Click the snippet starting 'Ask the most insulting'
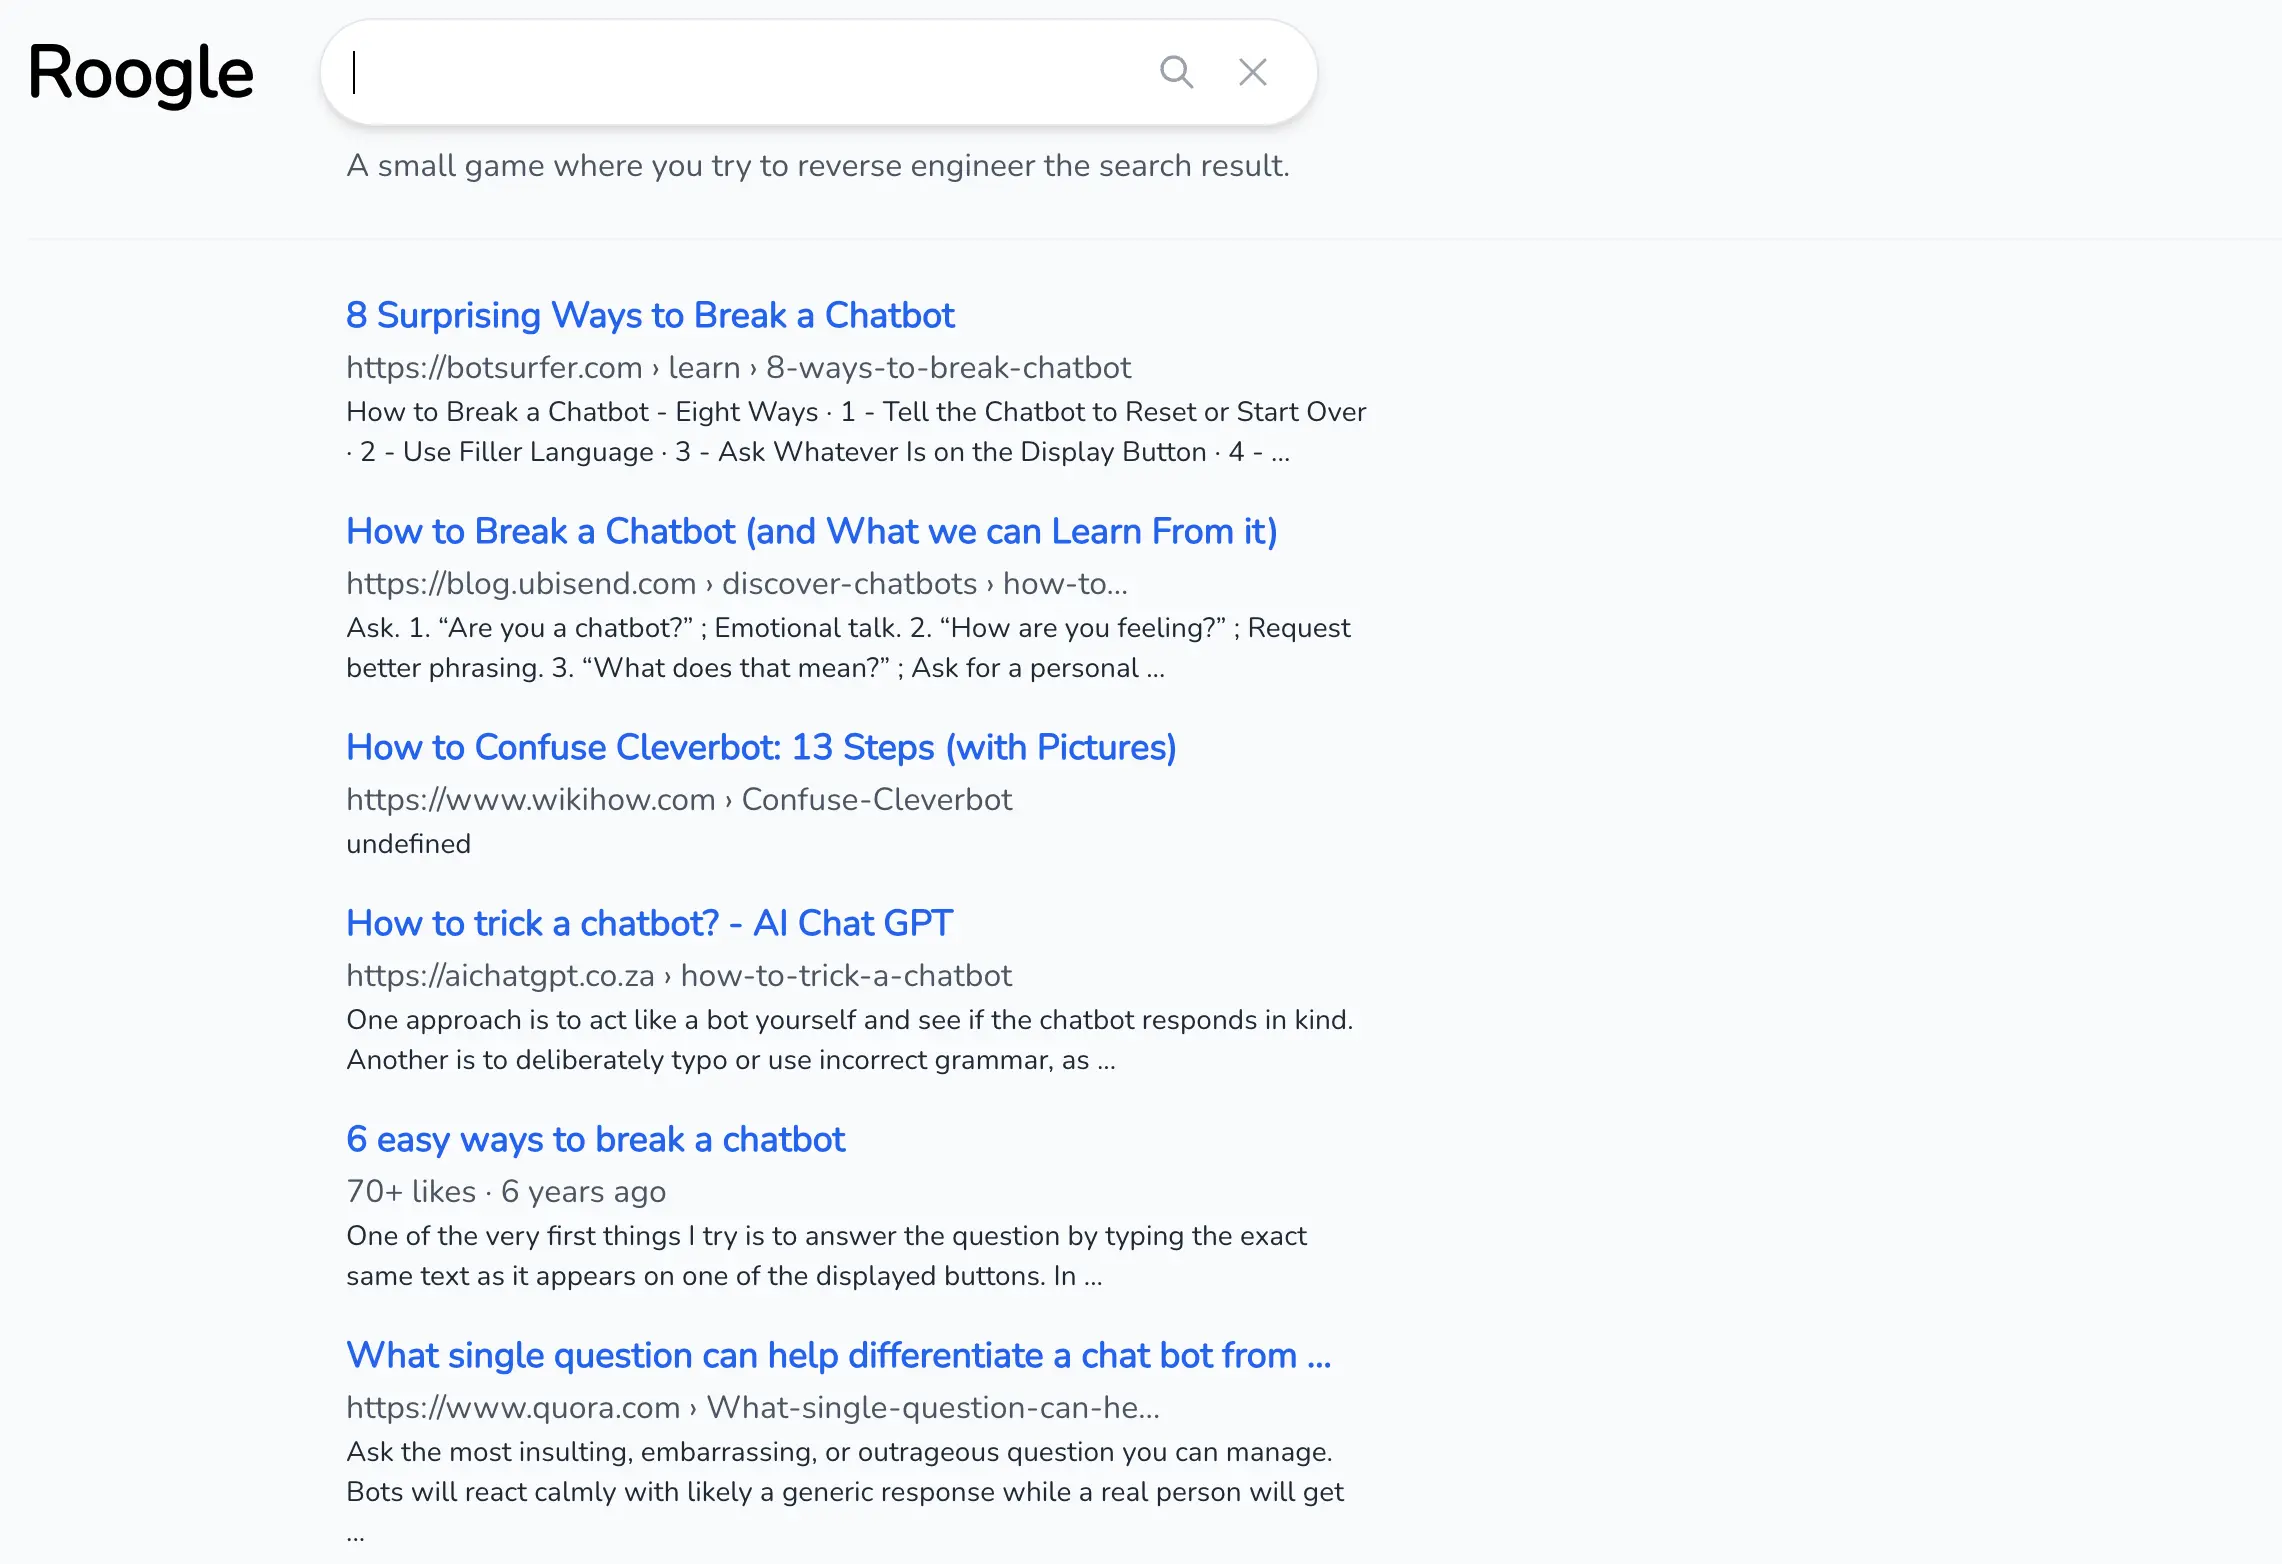Image resolution: width=2282 pixels, height=1564 pixels. (x=844, y=1471)
